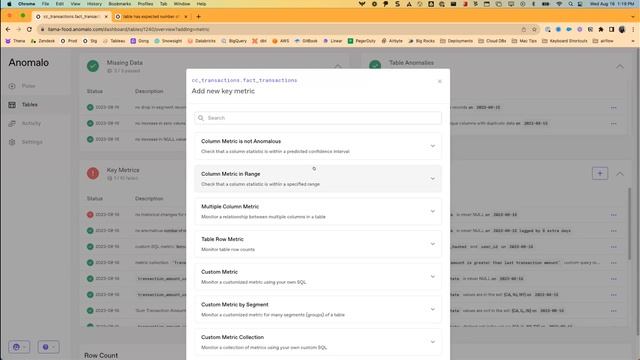
Task: Switch to the 'table has expected number' tab
Action: (x=151, y=17)
